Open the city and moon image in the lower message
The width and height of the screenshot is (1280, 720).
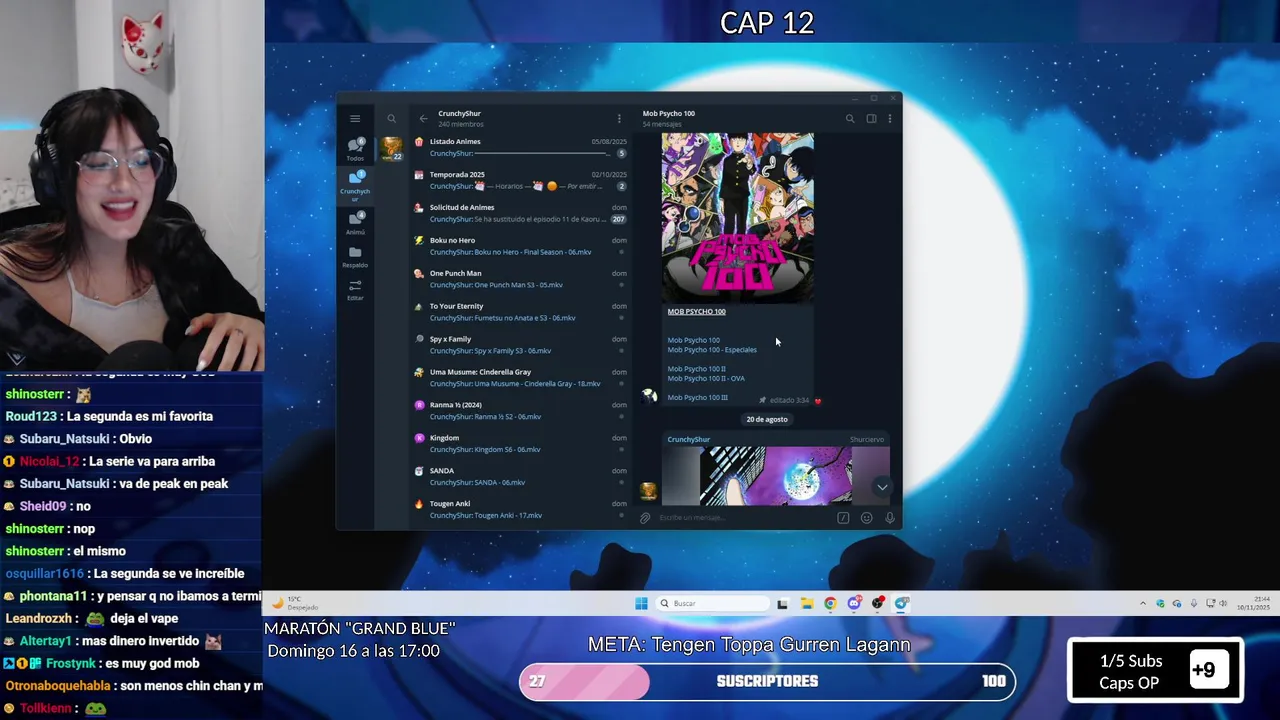(x=776, y=476)
